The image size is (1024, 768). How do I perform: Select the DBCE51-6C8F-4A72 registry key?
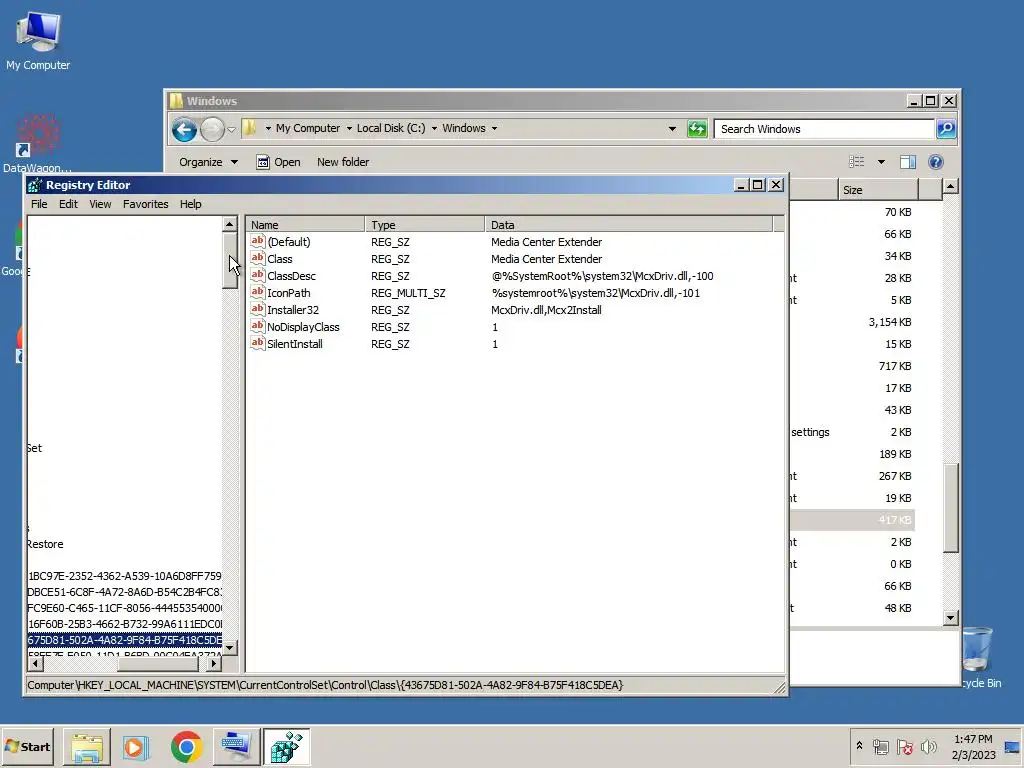125,592
